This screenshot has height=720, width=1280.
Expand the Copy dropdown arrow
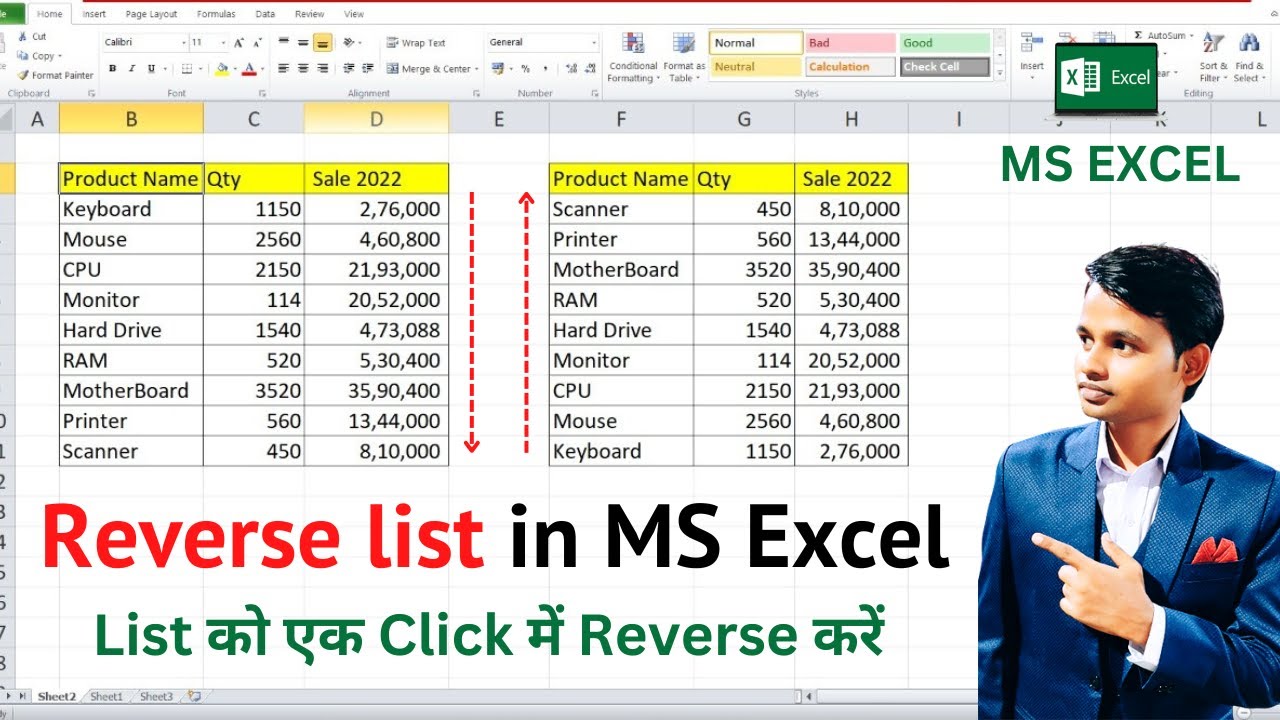pos(60,56)
